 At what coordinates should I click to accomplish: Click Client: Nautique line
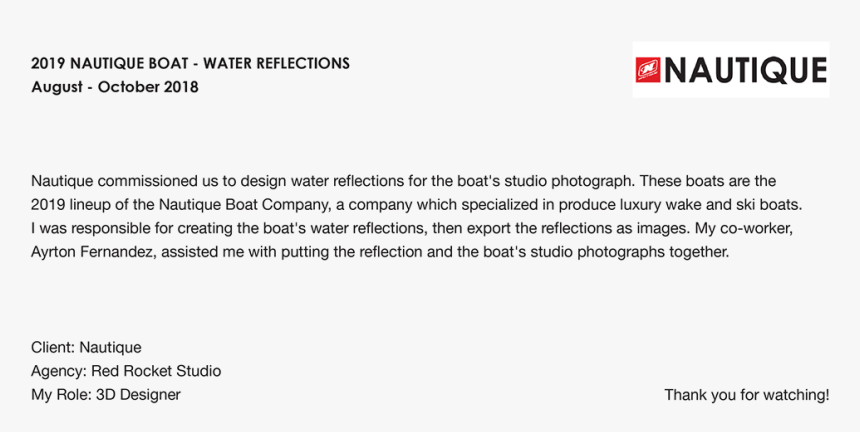tap(86, 347)
